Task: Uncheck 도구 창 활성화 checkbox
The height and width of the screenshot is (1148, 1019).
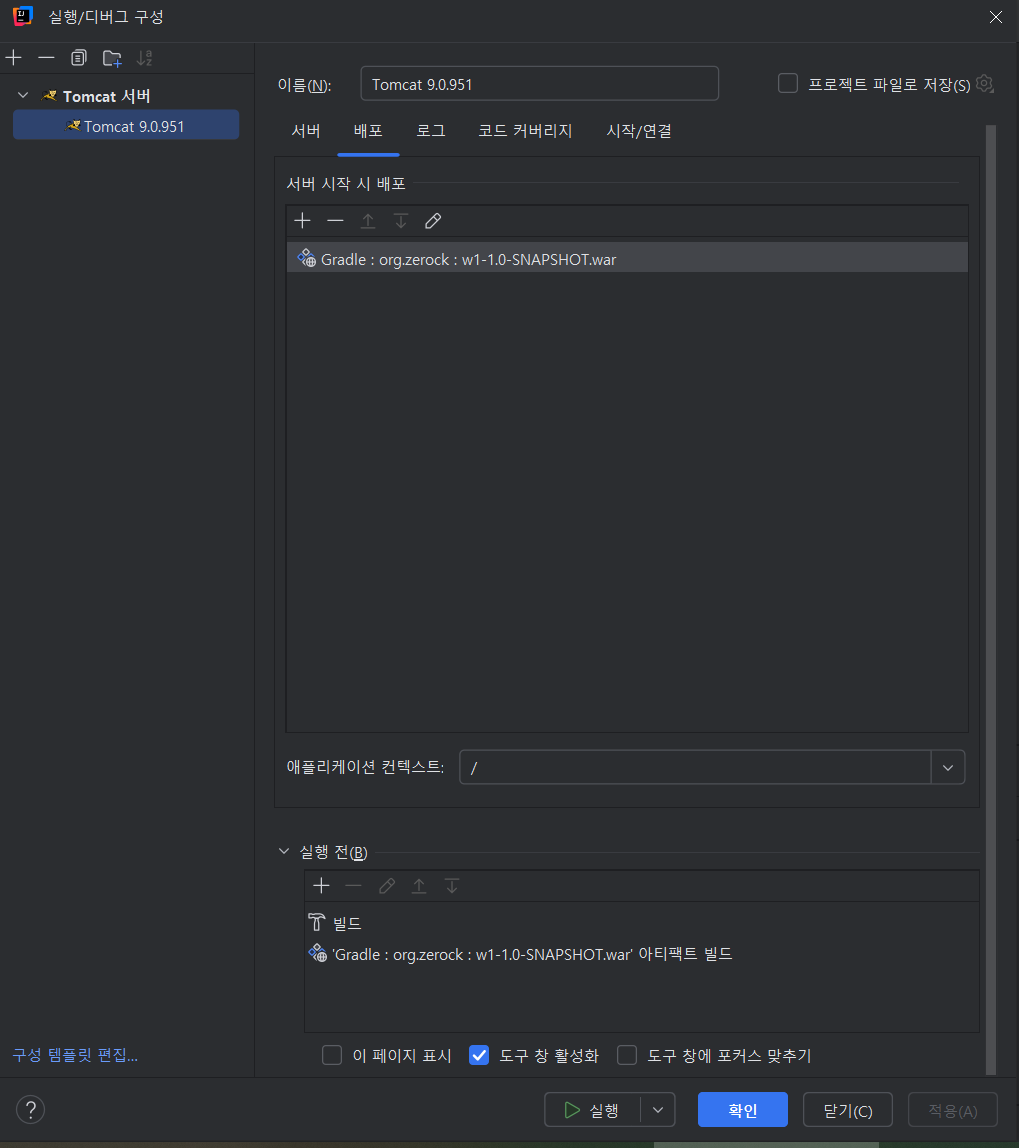Action: [479, 1055]
